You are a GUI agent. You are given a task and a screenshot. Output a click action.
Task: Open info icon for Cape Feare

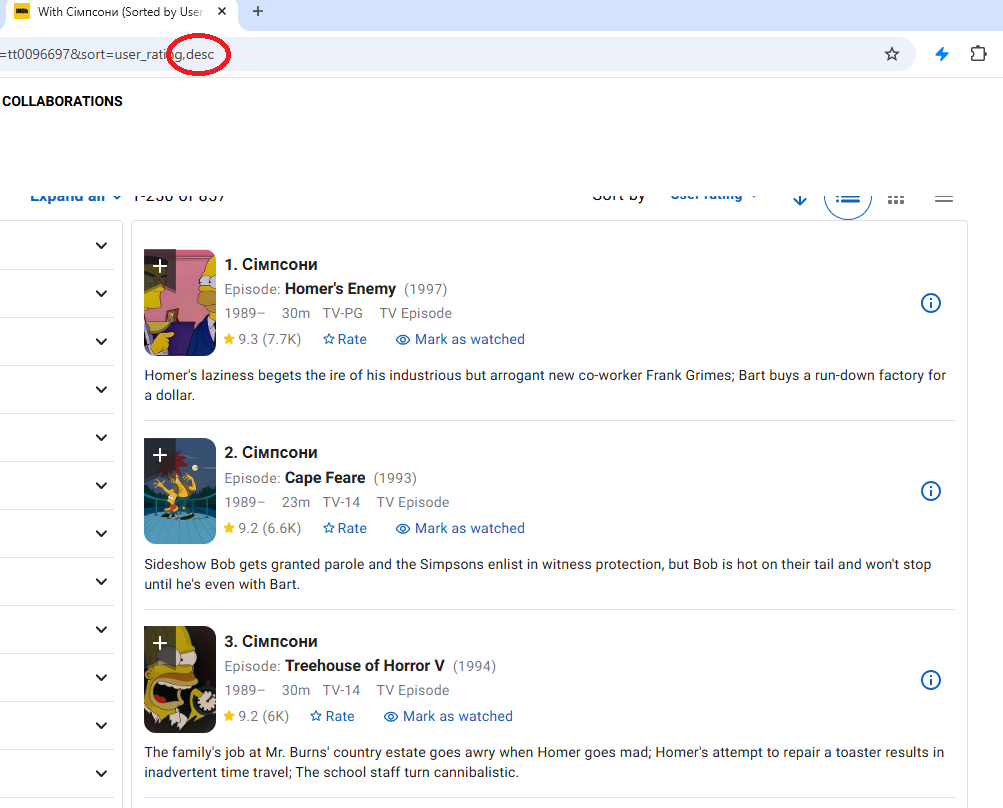coord(931,491)
